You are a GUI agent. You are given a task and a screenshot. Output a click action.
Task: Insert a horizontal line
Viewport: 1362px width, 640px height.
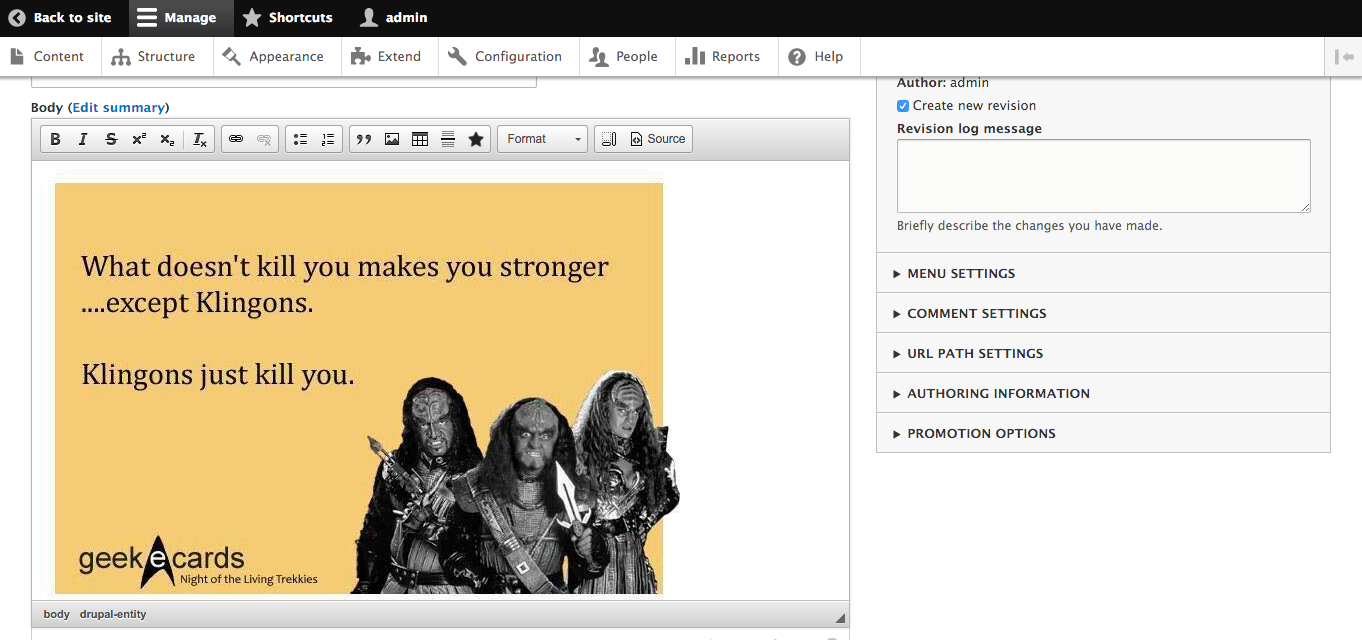coord(448,139)
